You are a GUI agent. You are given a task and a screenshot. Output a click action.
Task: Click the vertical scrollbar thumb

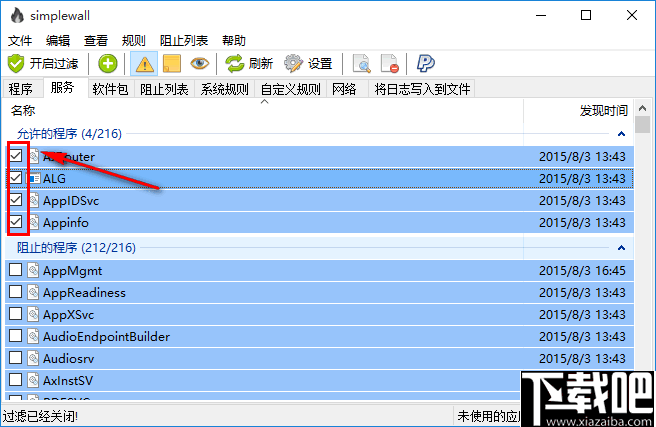(x=642, y=125)
